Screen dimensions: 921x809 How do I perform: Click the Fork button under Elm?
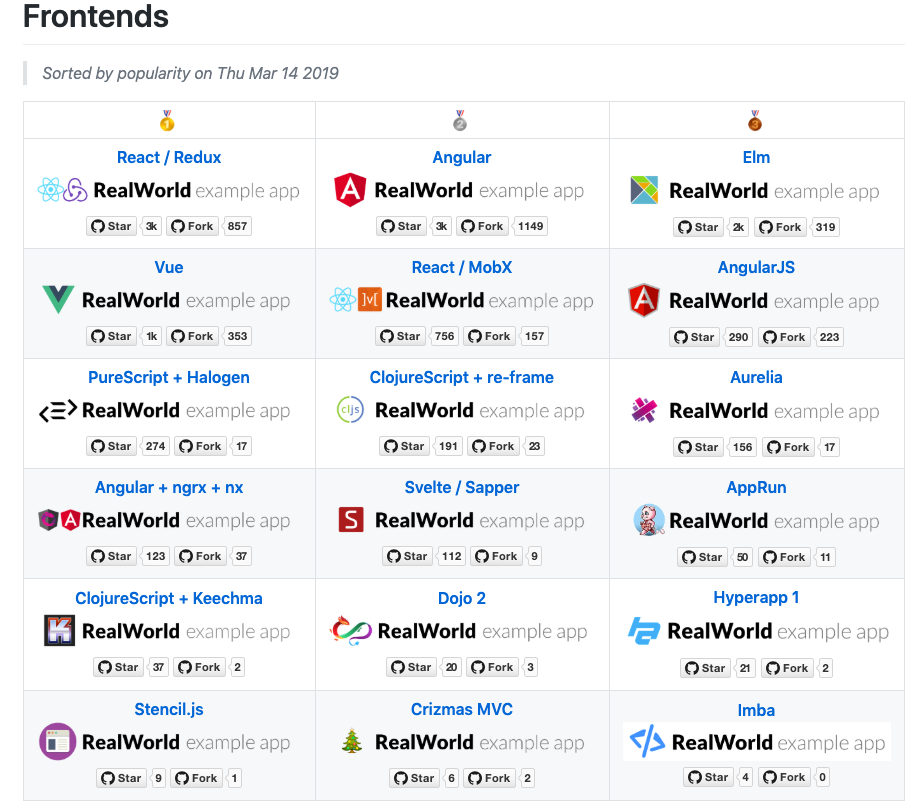780,227
